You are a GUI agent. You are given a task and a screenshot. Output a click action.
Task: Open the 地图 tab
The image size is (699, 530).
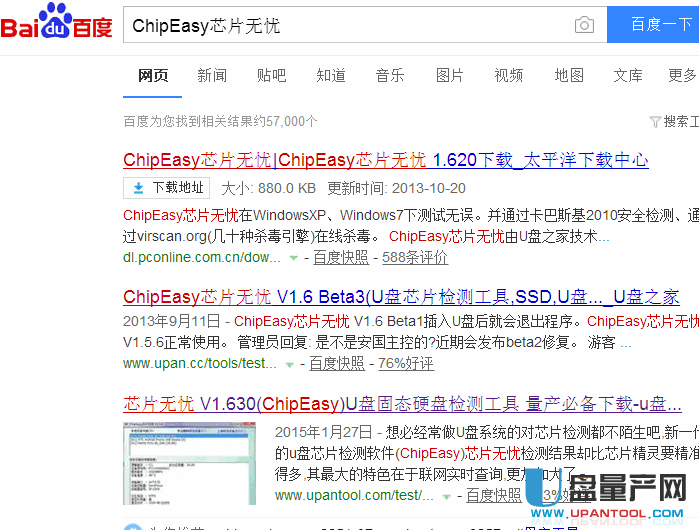pos(569,75)
